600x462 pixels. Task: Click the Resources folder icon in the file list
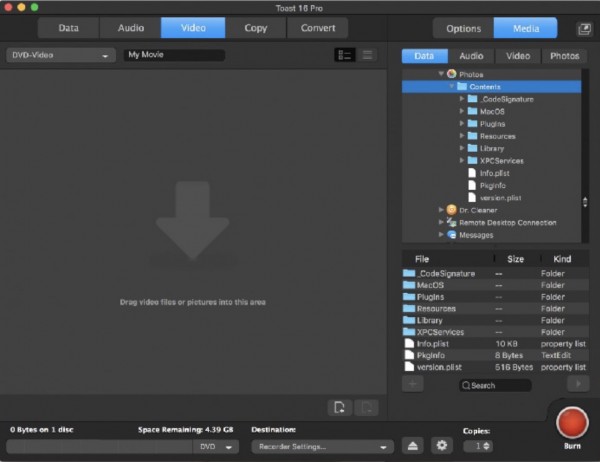(409, 309)
